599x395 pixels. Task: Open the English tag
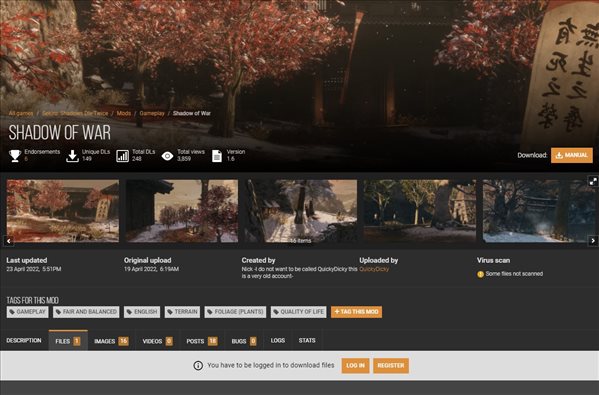[142, 312]
